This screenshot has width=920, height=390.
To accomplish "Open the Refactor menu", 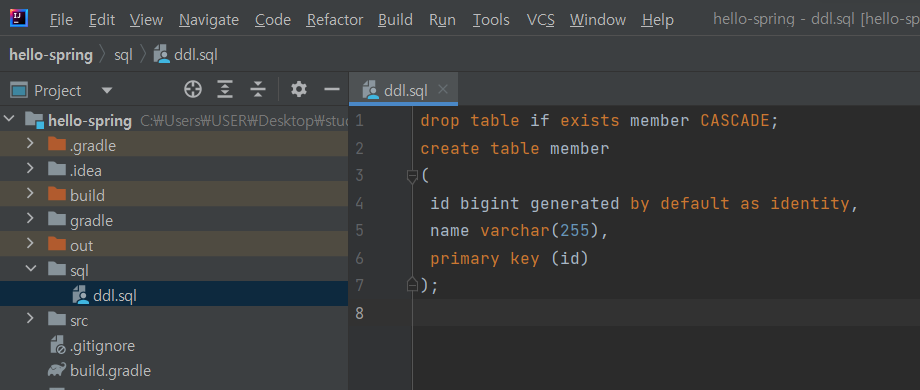I will [335, 20].
